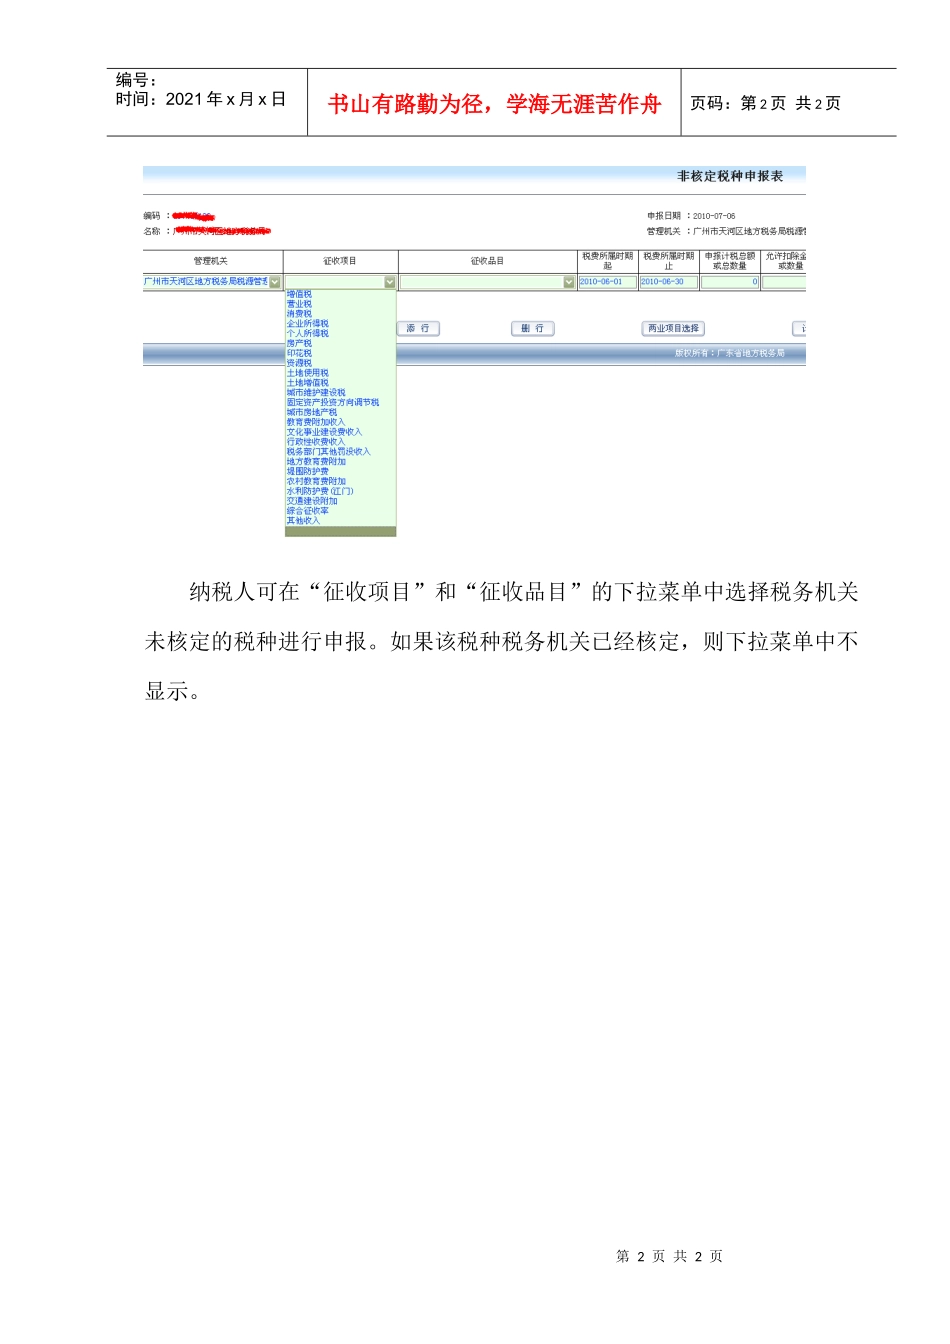The image size is (950, 1344).
Task: Select 营业税 from the dropdown list
Action: 299,304
